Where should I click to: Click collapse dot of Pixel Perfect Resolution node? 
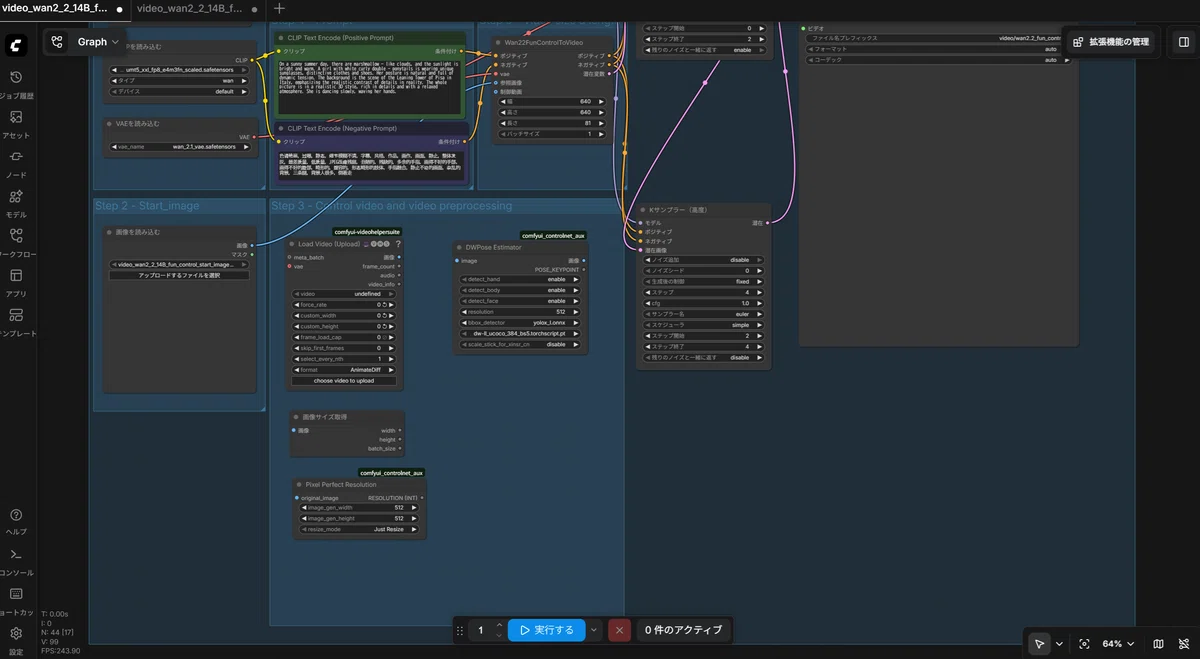(299, 484)
